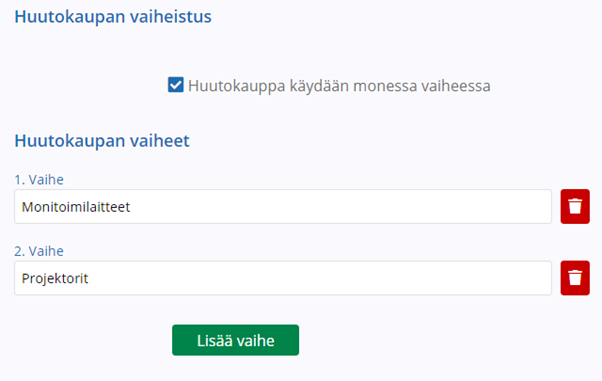Click the white trash glyph beside Monitoimilaitteet
This screenshot has height=381, width=602.
pyautogui.click(x=575, y=206)
